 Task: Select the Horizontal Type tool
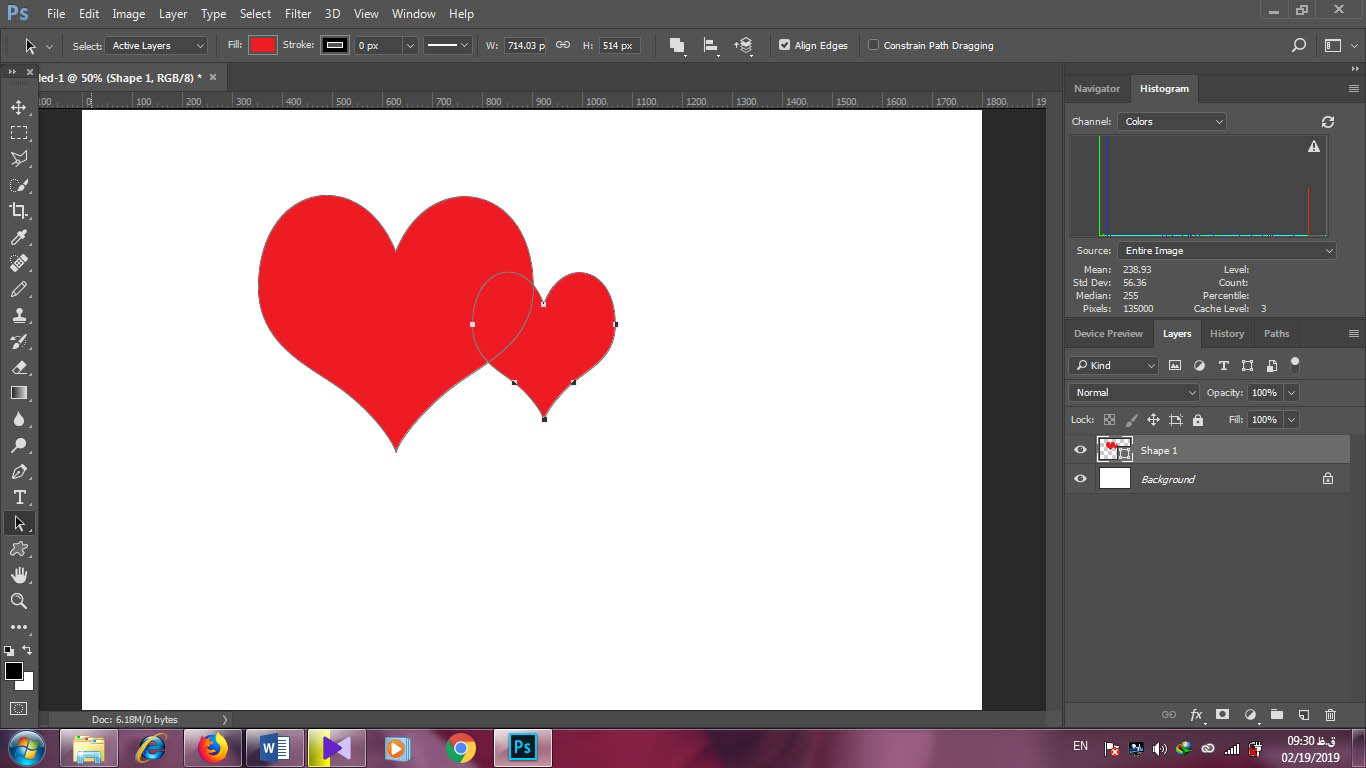point(18,497)
